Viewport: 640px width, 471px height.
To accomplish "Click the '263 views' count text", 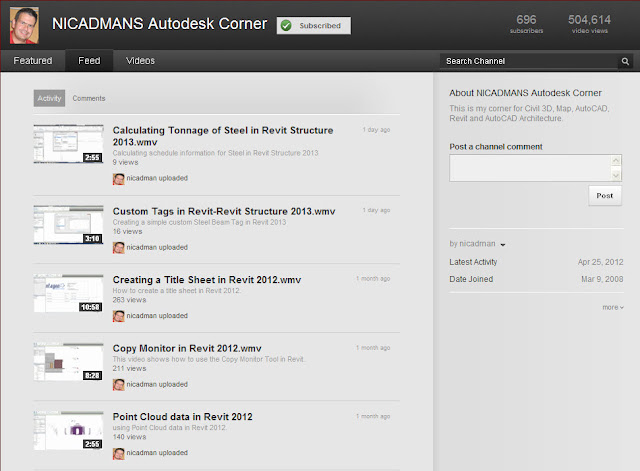I will point(129,300).
